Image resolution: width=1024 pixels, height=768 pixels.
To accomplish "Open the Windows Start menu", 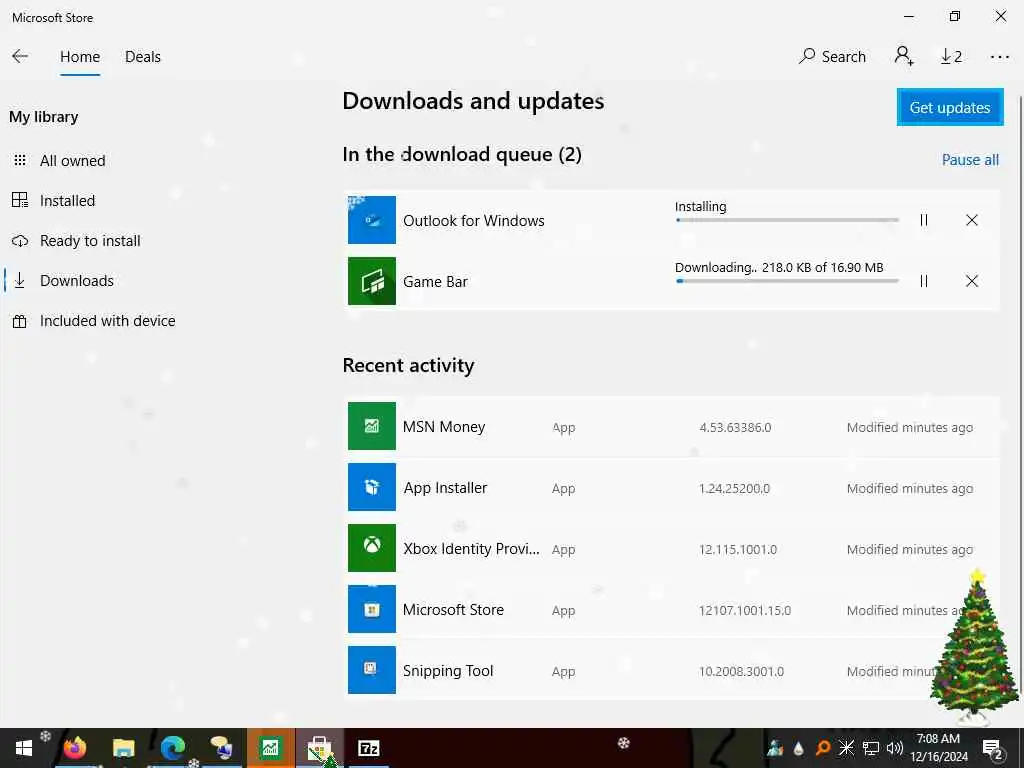I will 24,748.
